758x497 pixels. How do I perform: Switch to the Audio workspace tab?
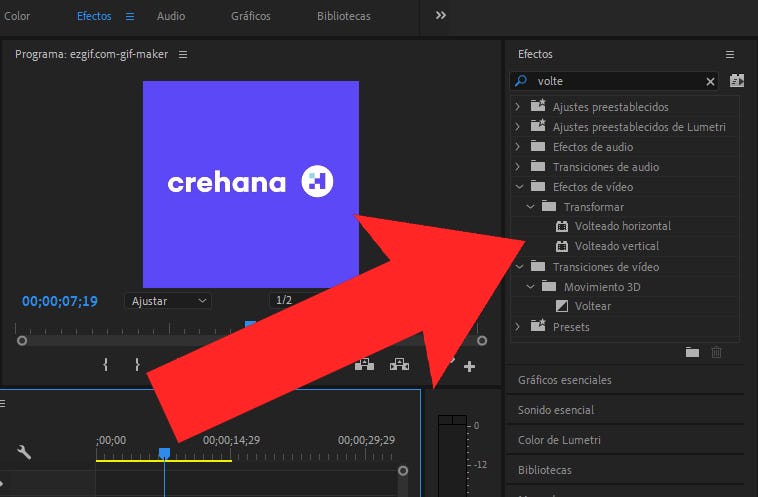click(x=171, y=16)
